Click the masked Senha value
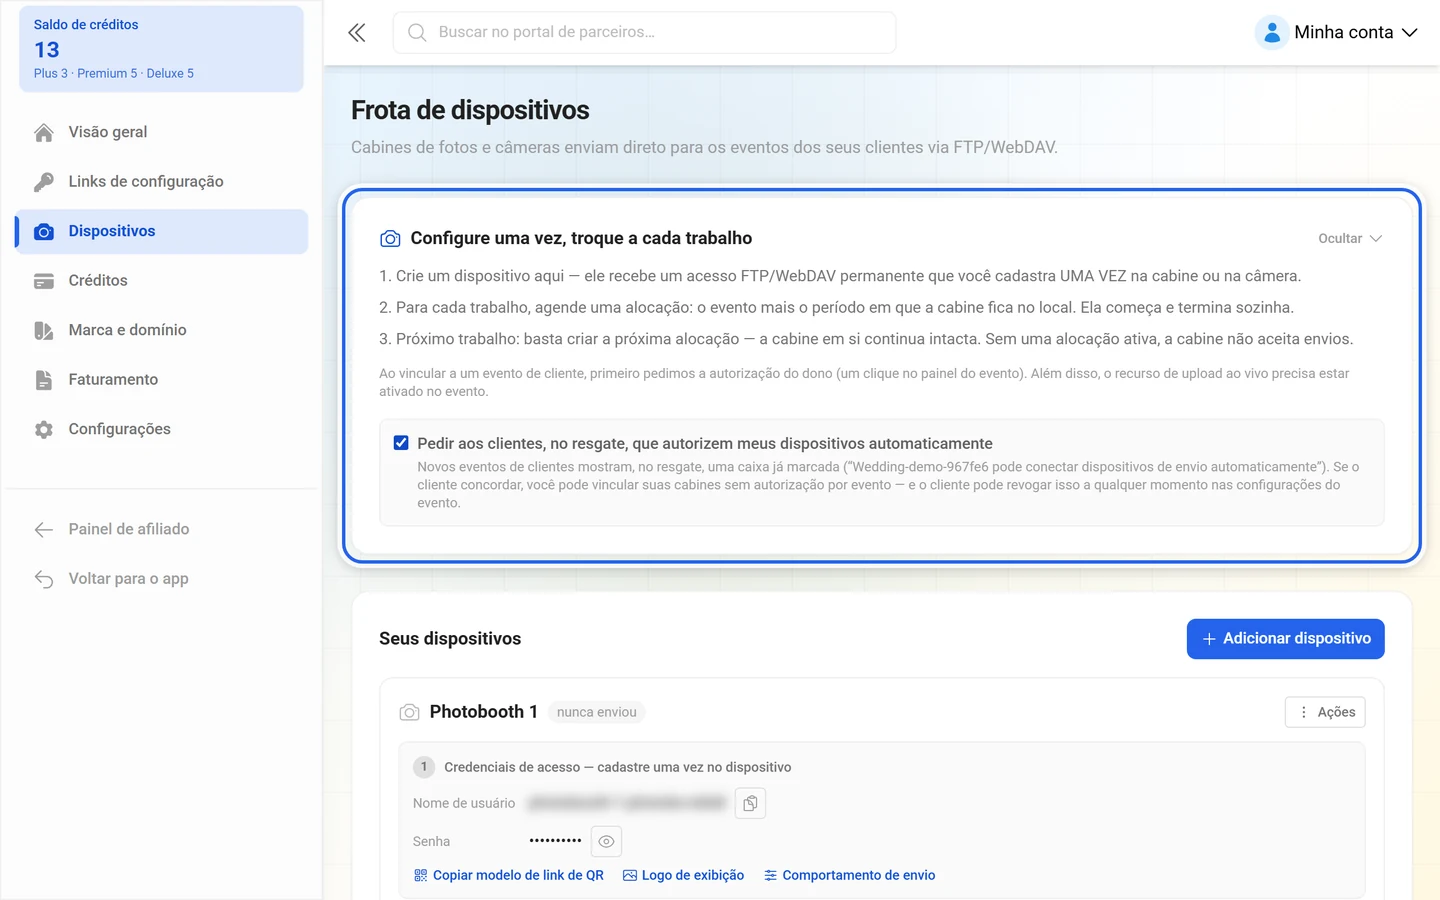 tap(556, 841)
